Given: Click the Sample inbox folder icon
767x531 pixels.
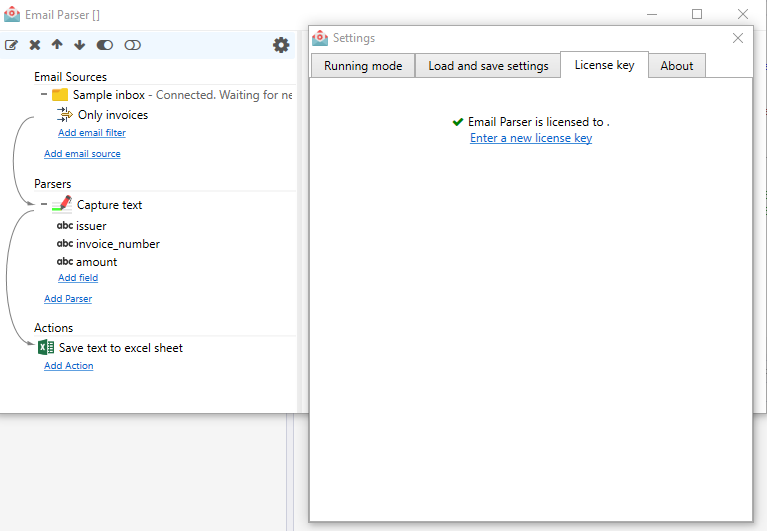Looking at the screenshot, I should (x=60, y=95).
